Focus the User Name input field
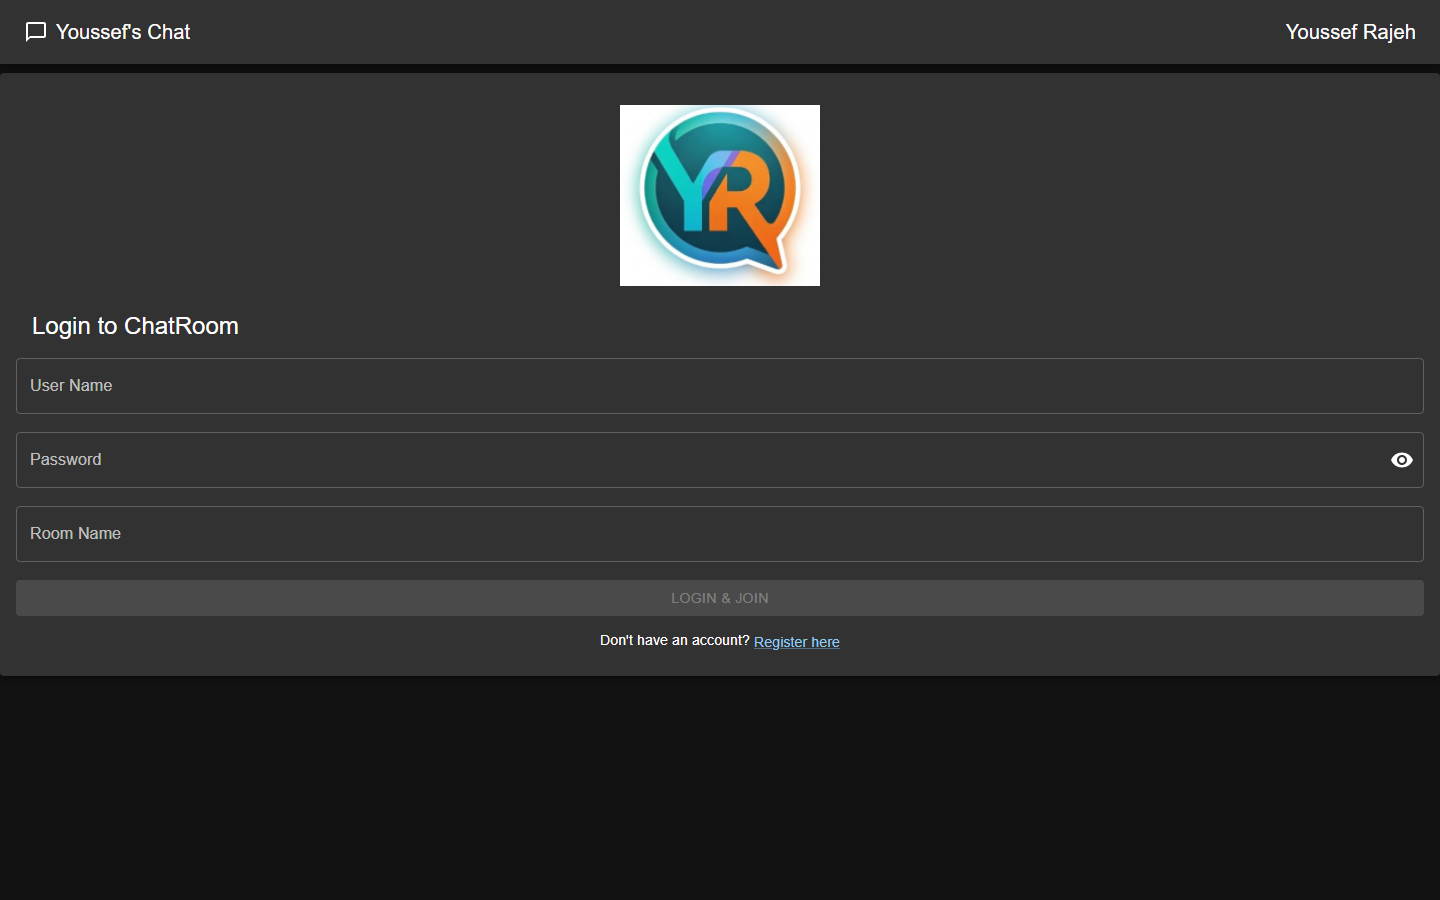1440x900 pixels. pos(720,386)
